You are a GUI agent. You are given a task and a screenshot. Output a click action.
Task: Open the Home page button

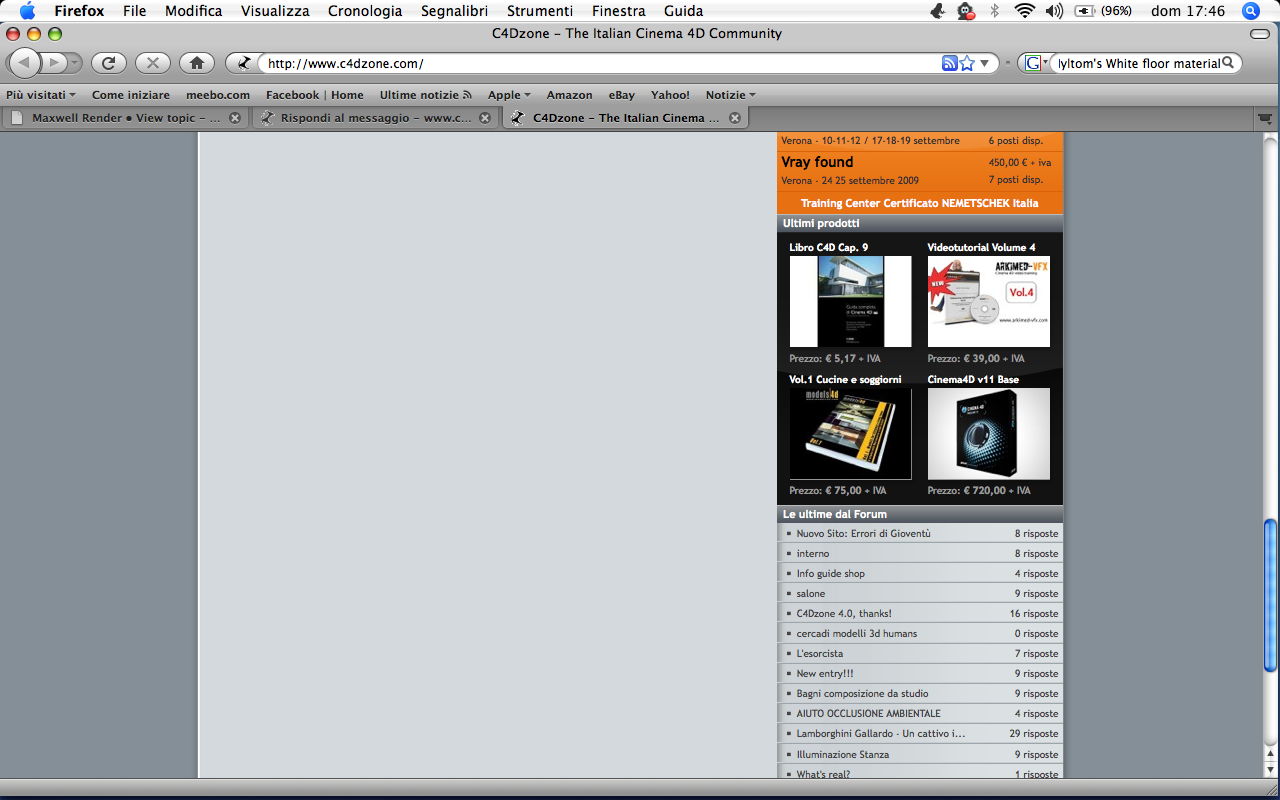(x=197, y=63)
